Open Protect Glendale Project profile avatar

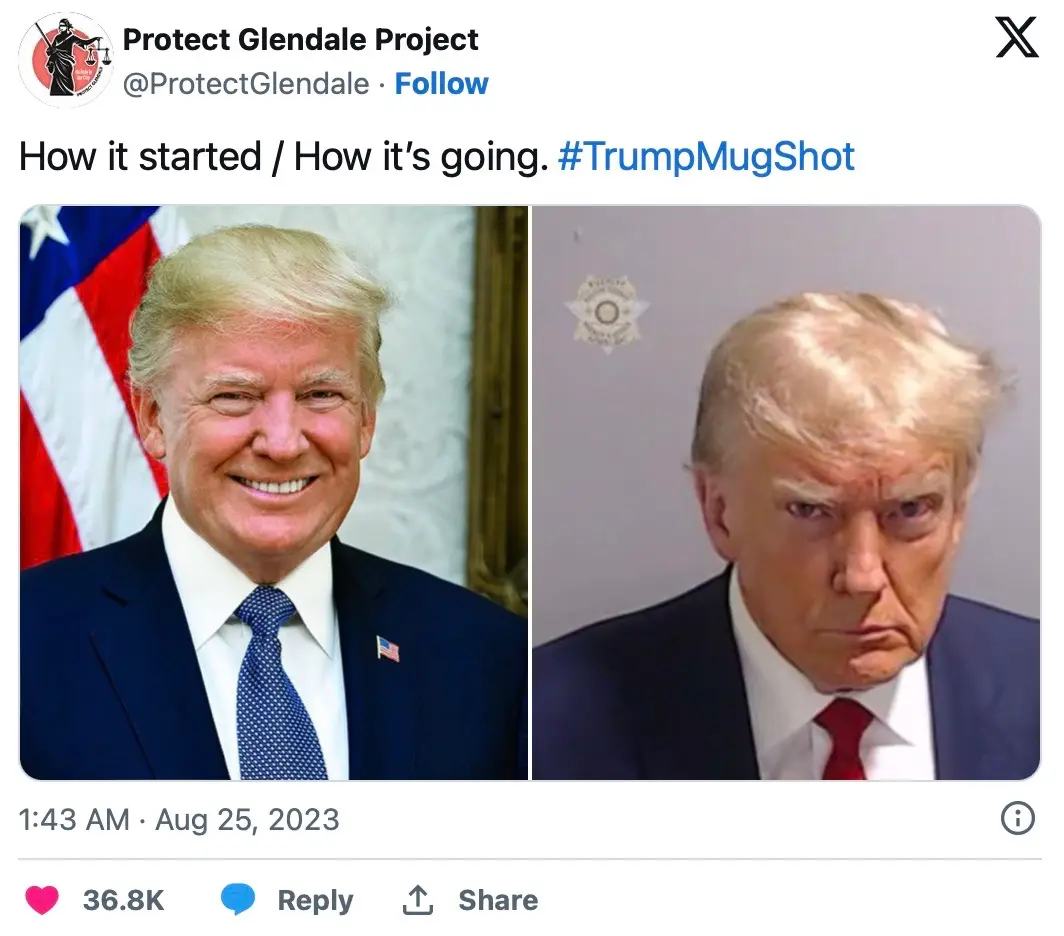[64, 60]
